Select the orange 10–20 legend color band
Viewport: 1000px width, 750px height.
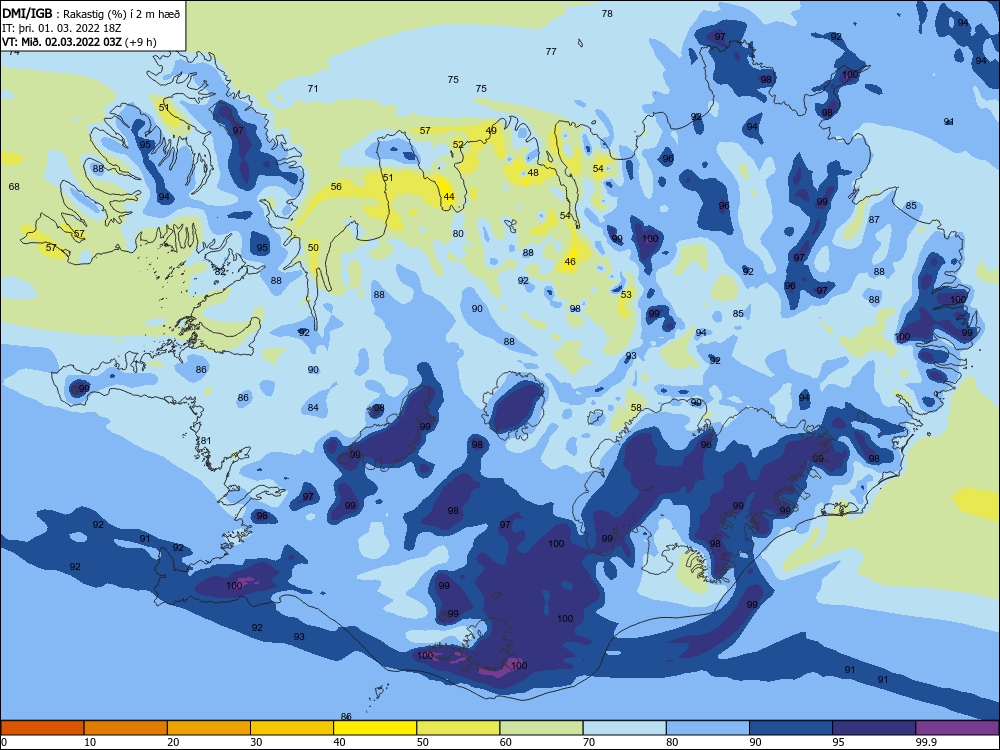(126, 728)
